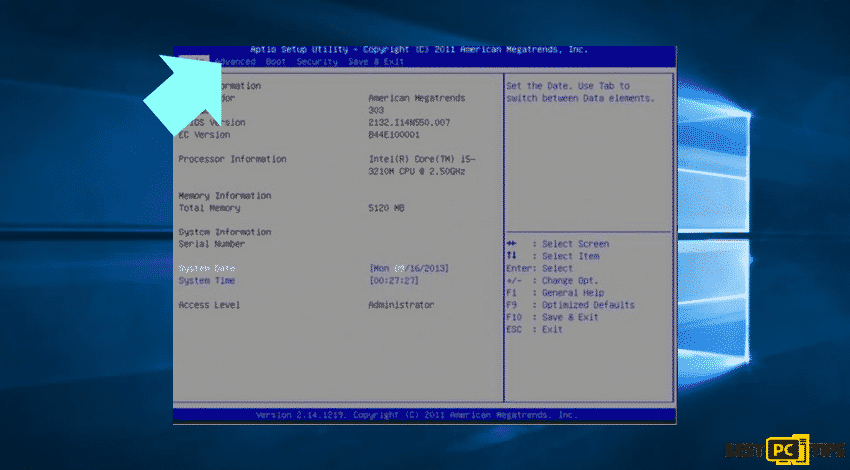Click the Processor Information label
The height and width of the screenshot is (470, 850).
coord(233,159)
